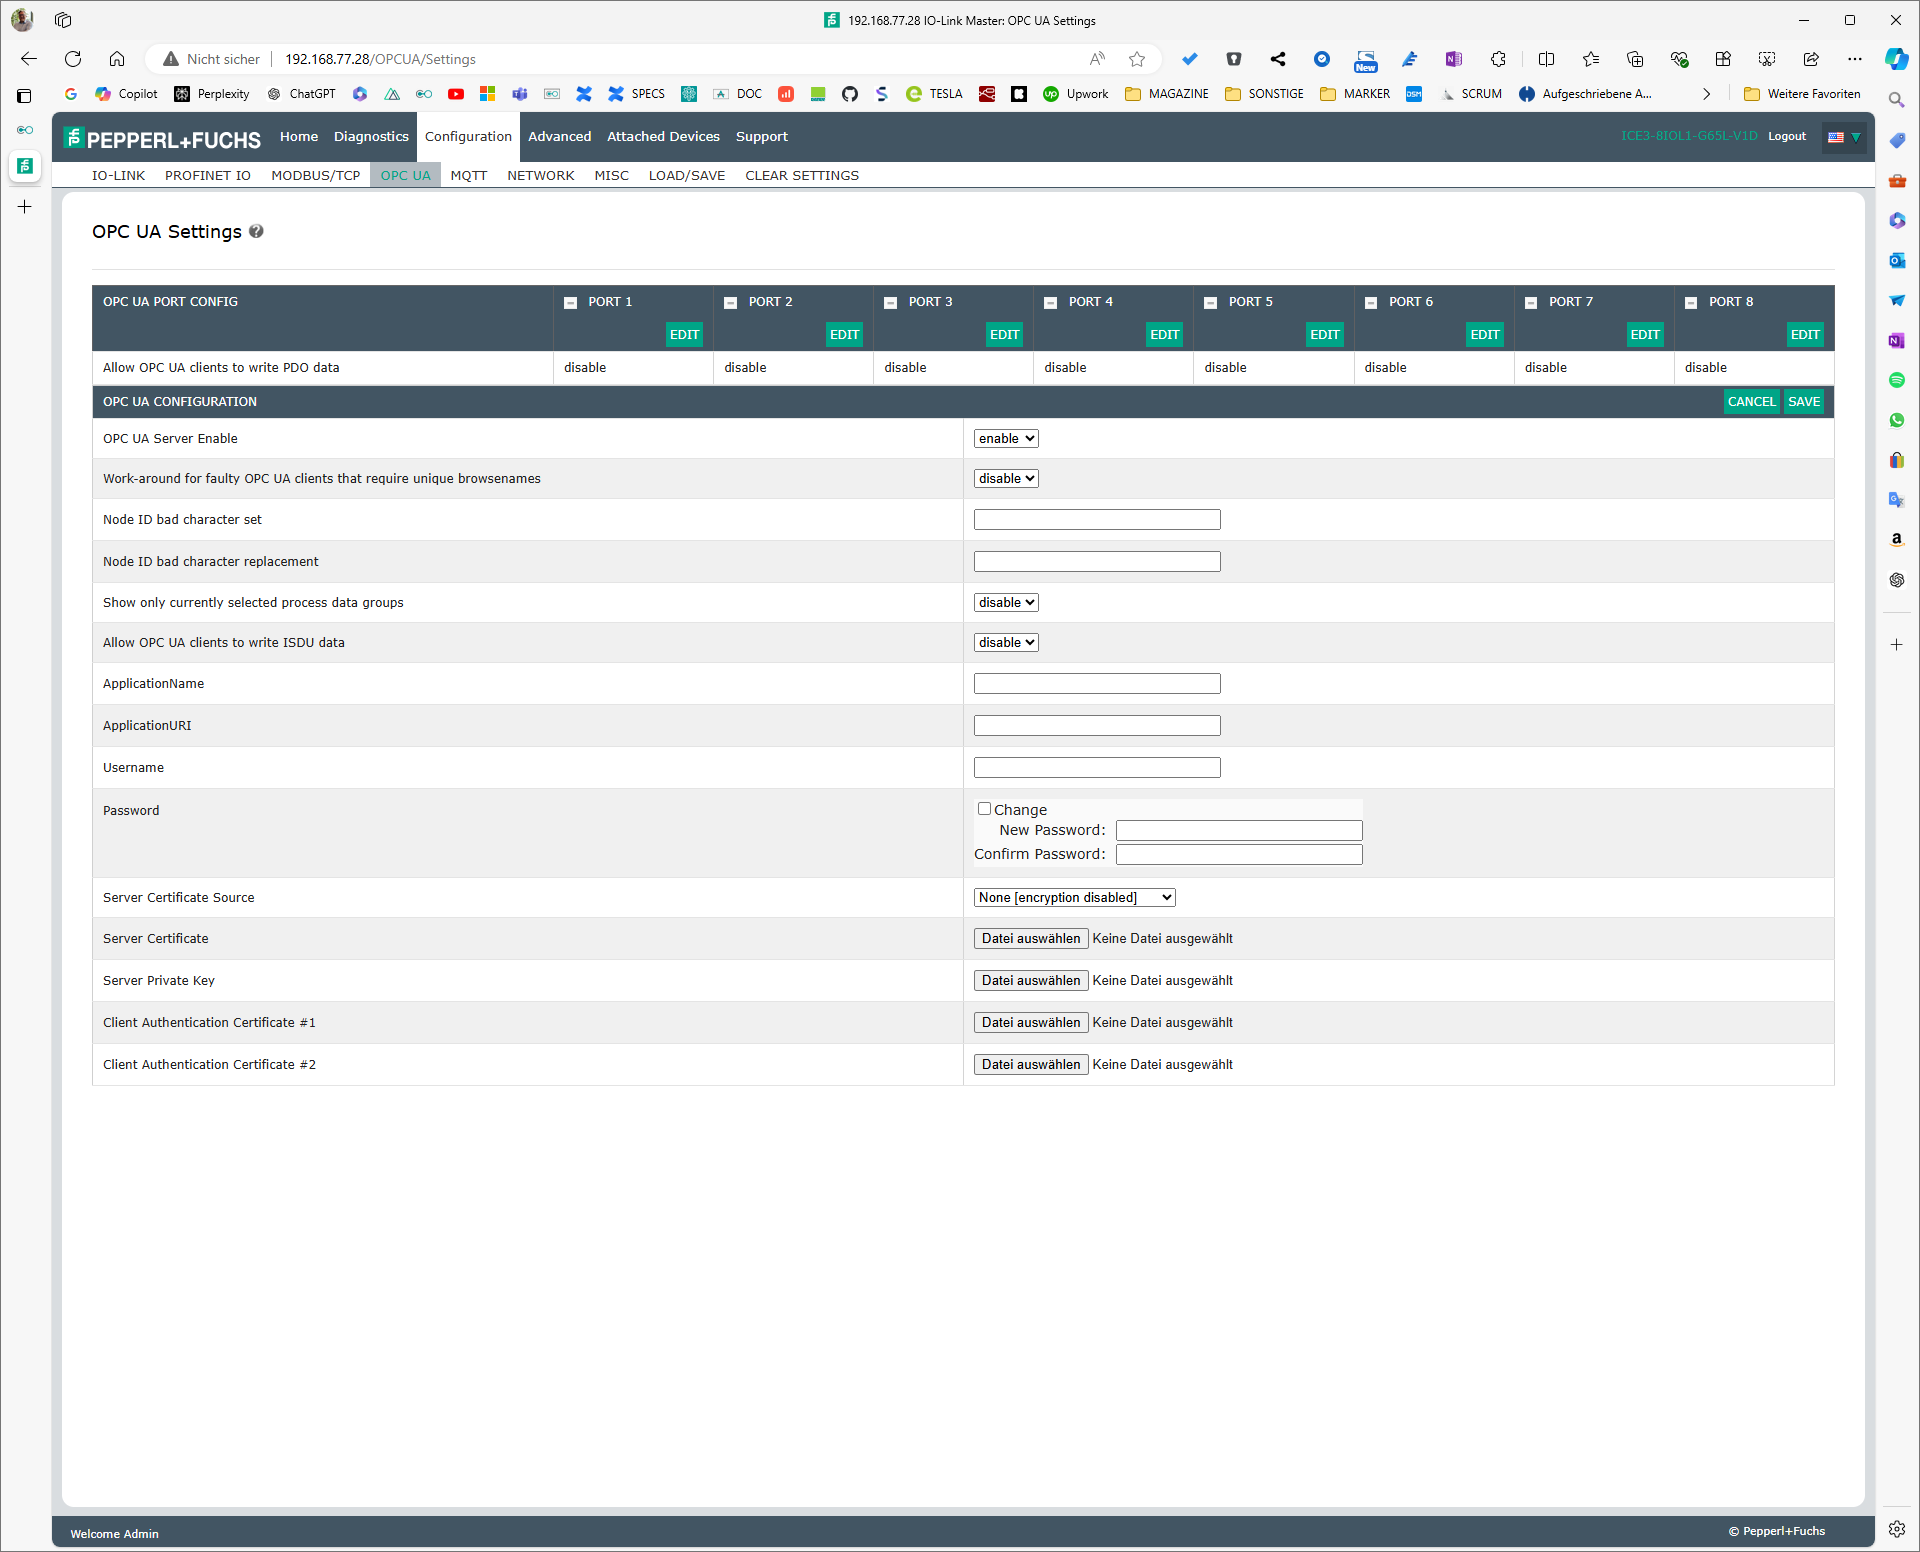Expand bookmarks bar overflow chevron
The height and width of the screenshot is (1552, 1920).
pos(1707,94)
